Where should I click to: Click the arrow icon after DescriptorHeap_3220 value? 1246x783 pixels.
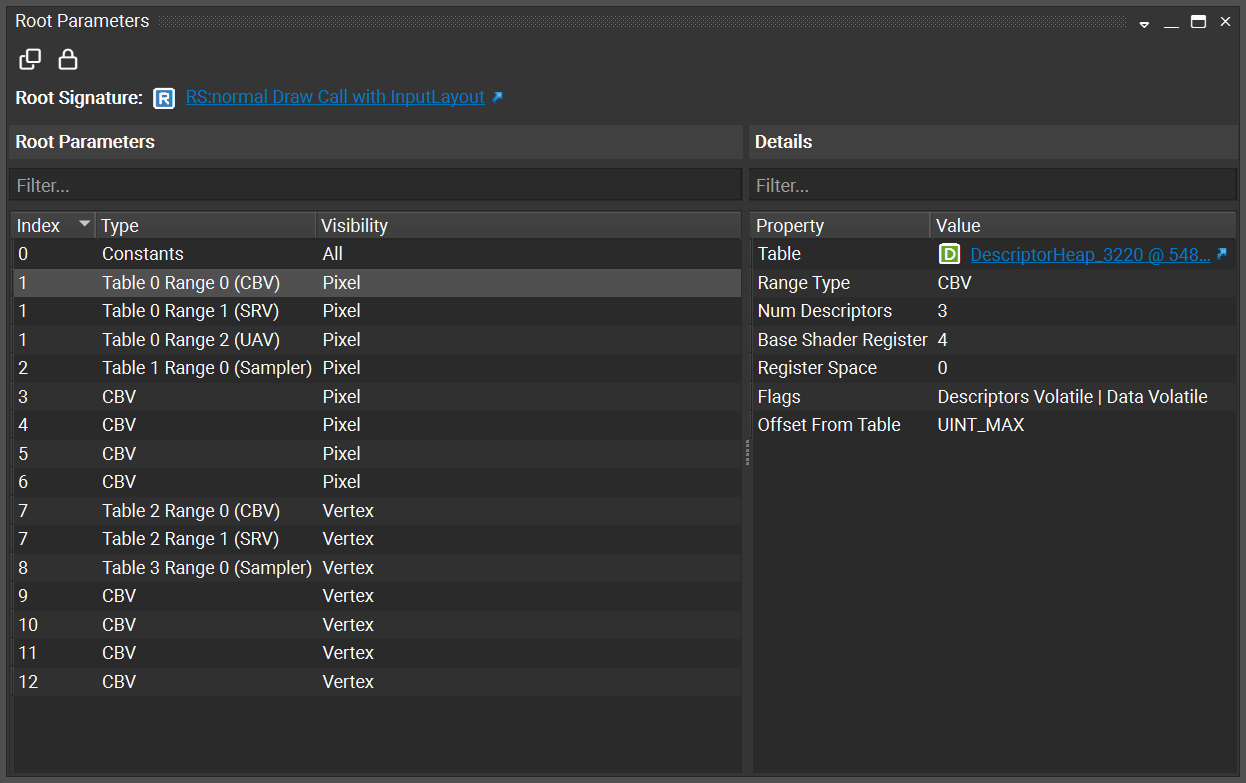tap(1222, 254)
